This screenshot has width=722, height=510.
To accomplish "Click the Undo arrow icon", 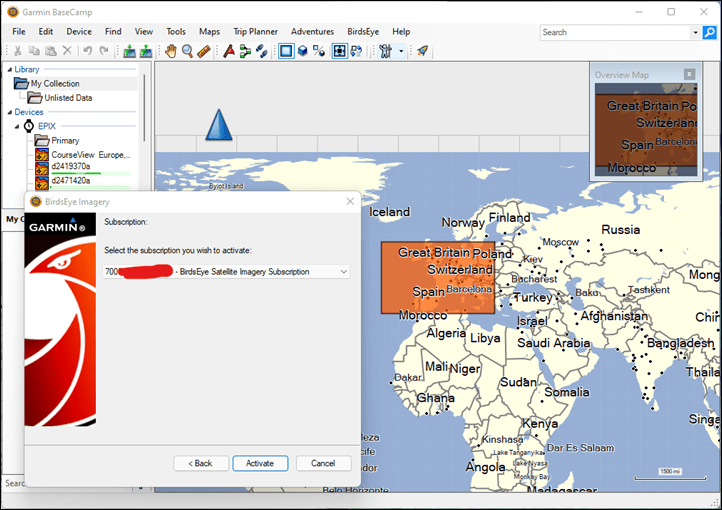I will click(x=87, y=51).
